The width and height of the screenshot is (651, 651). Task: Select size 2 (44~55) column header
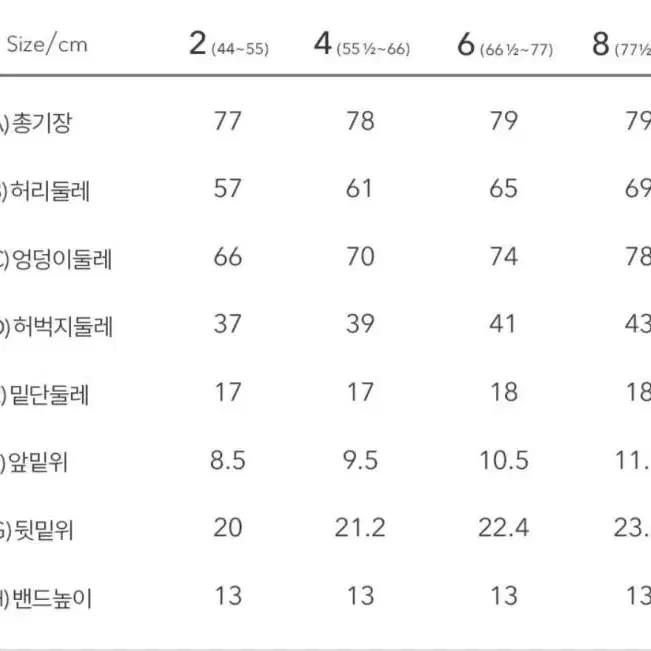click(x=229, y=44)
